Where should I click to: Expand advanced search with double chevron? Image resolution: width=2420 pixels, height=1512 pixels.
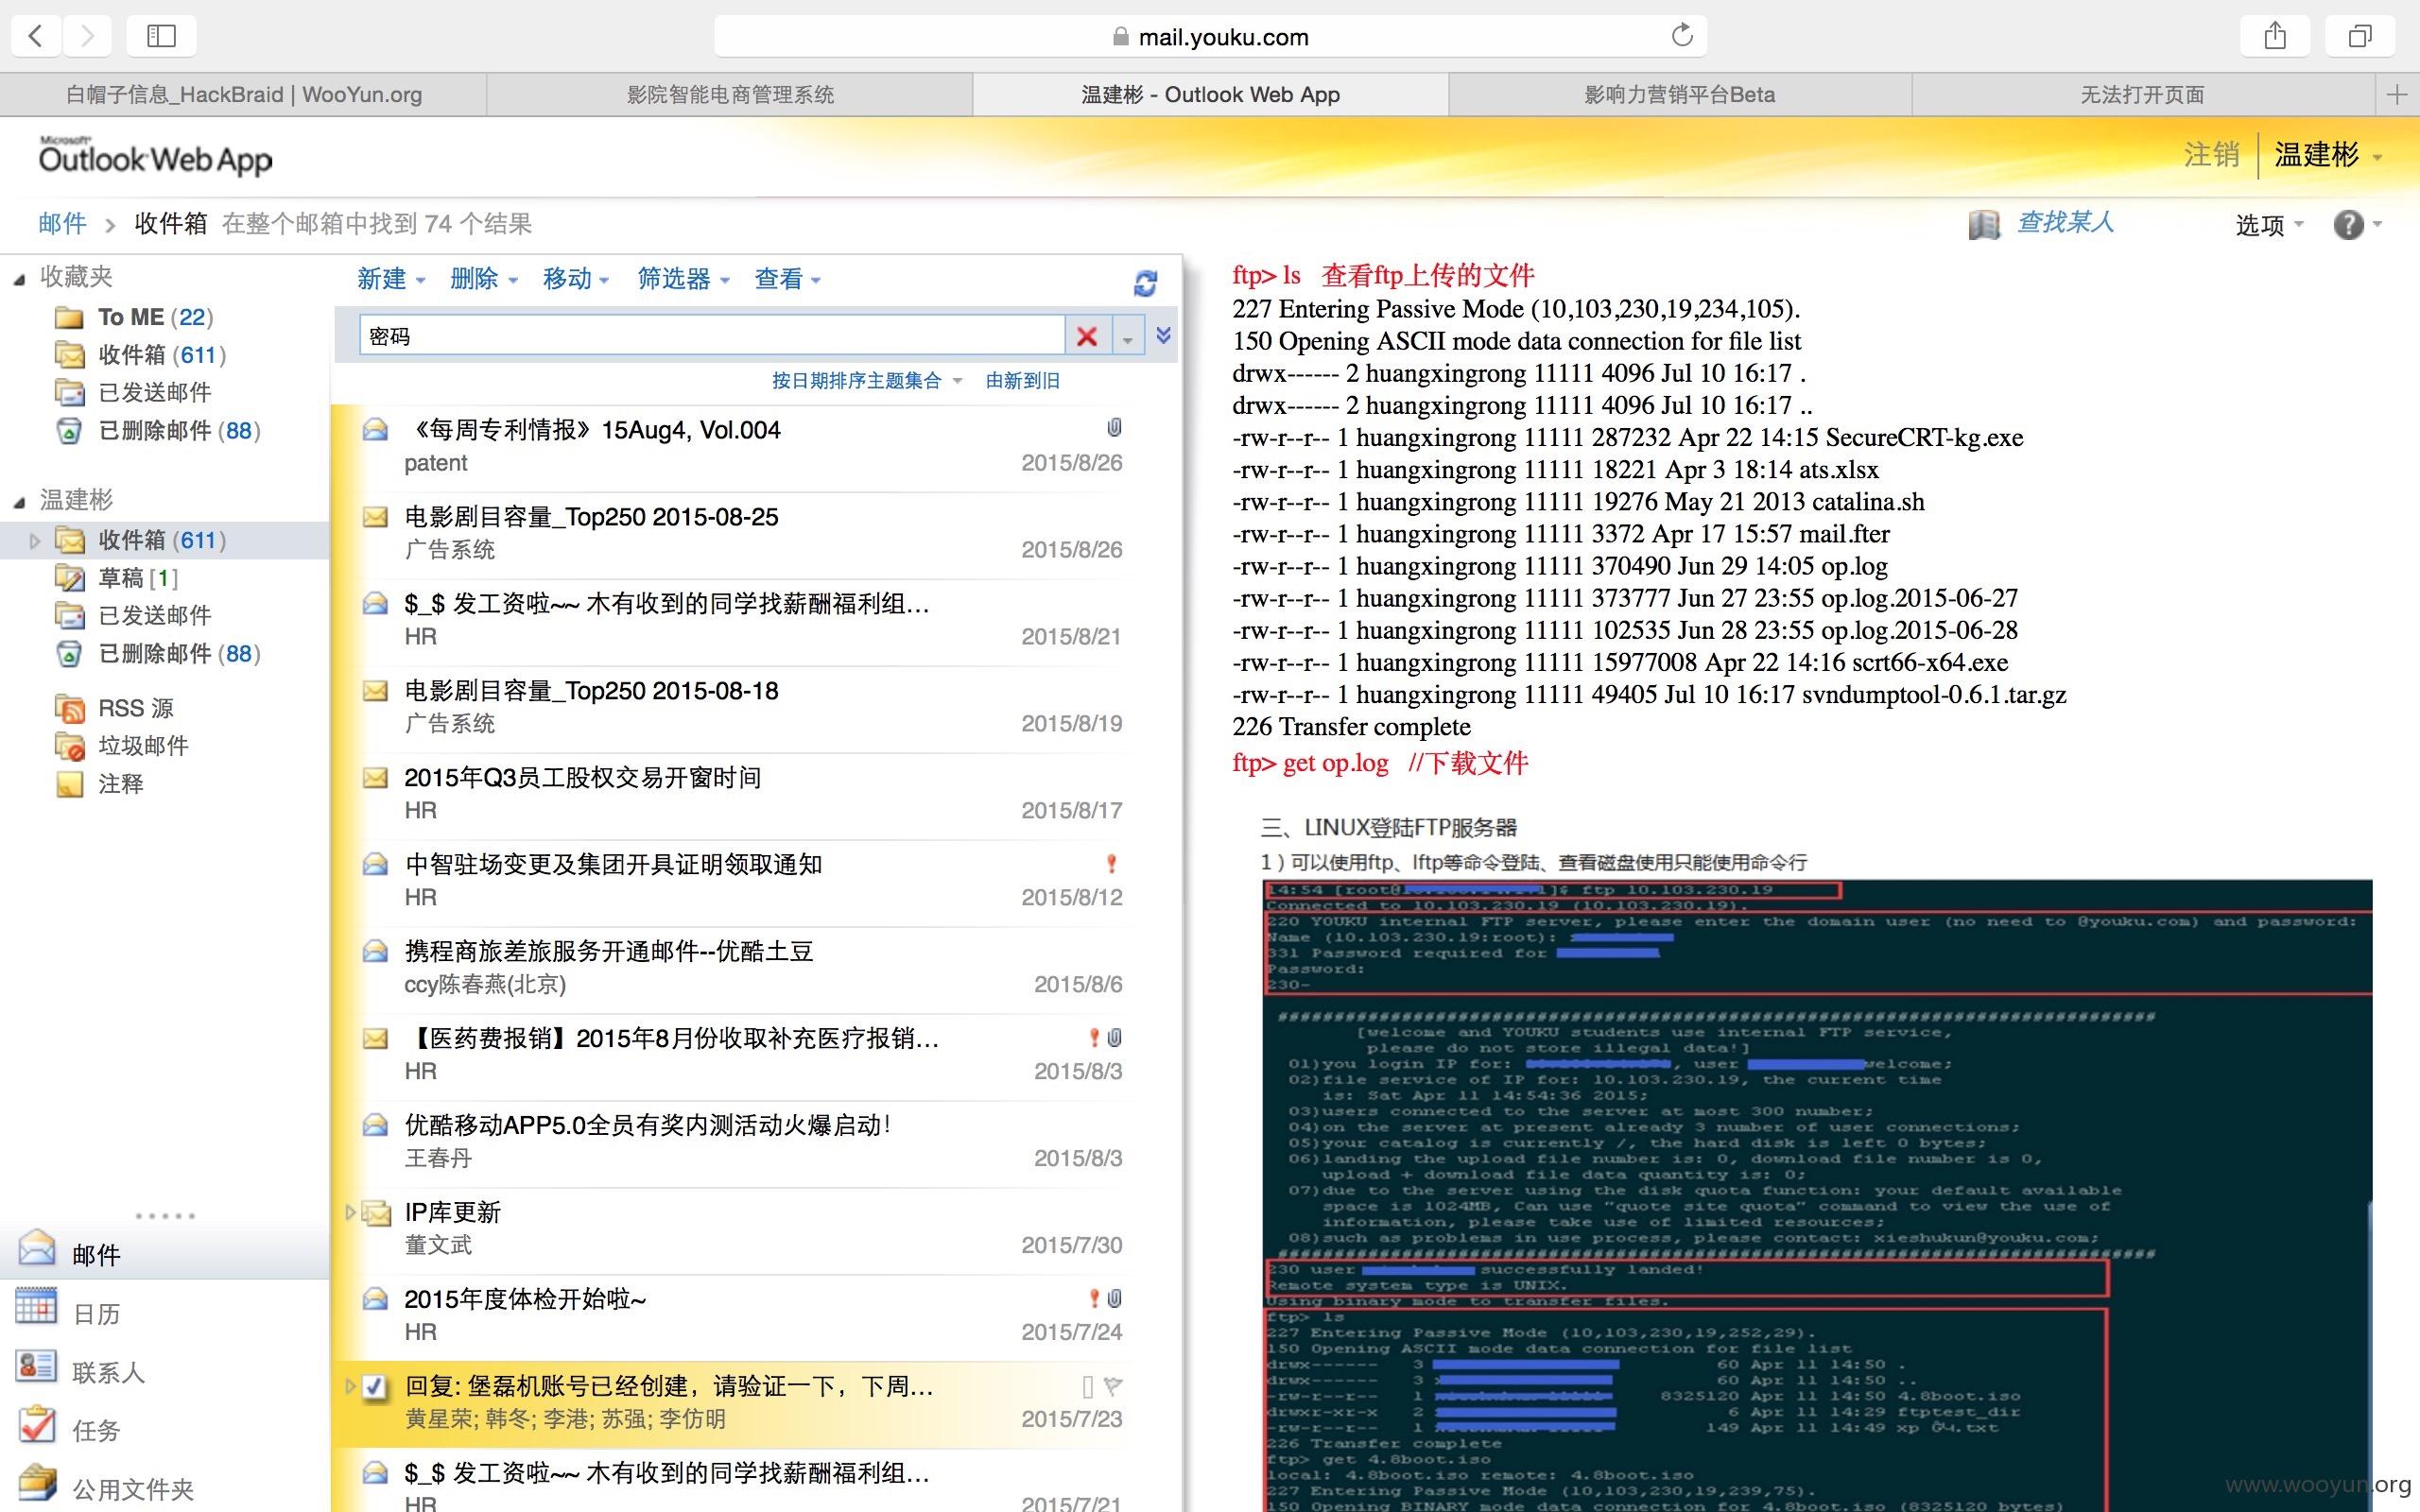pyautogui.click(x=1163, y=335)
